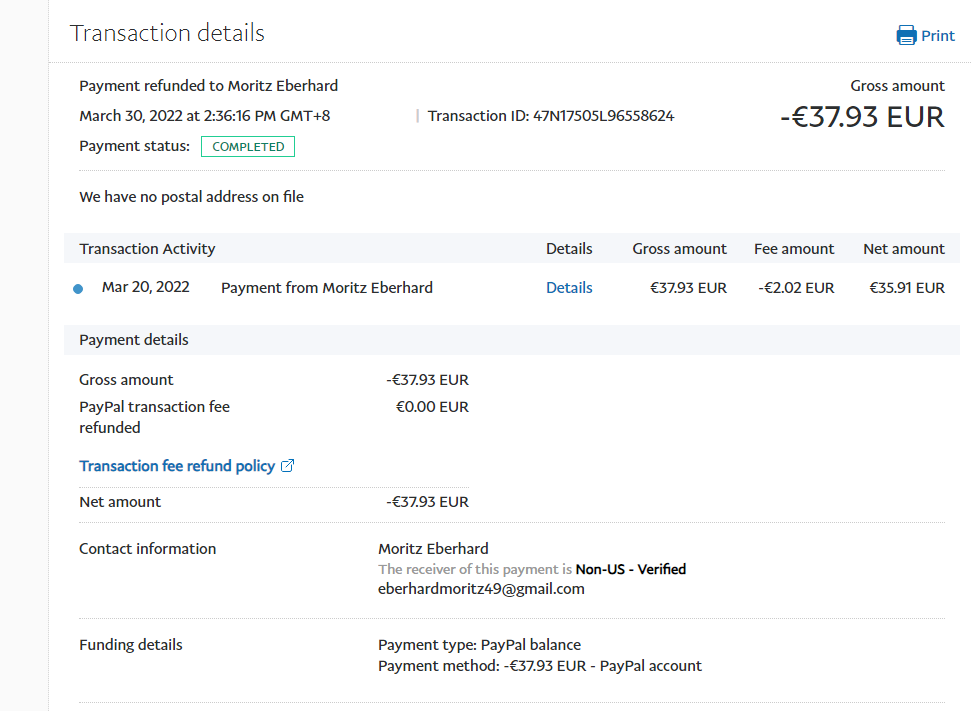971x711 pixels.
Task: Click the printer icon
Action: [x=906, y=36]
